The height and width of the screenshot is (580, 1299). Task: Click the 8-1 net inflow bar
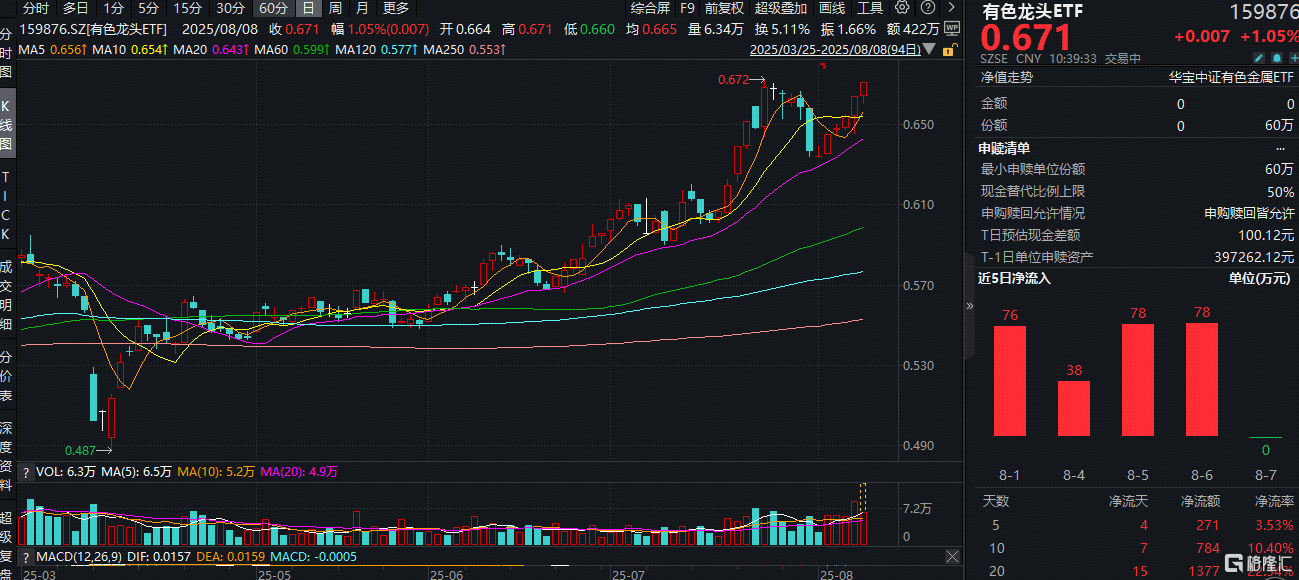pos(1010,381)
